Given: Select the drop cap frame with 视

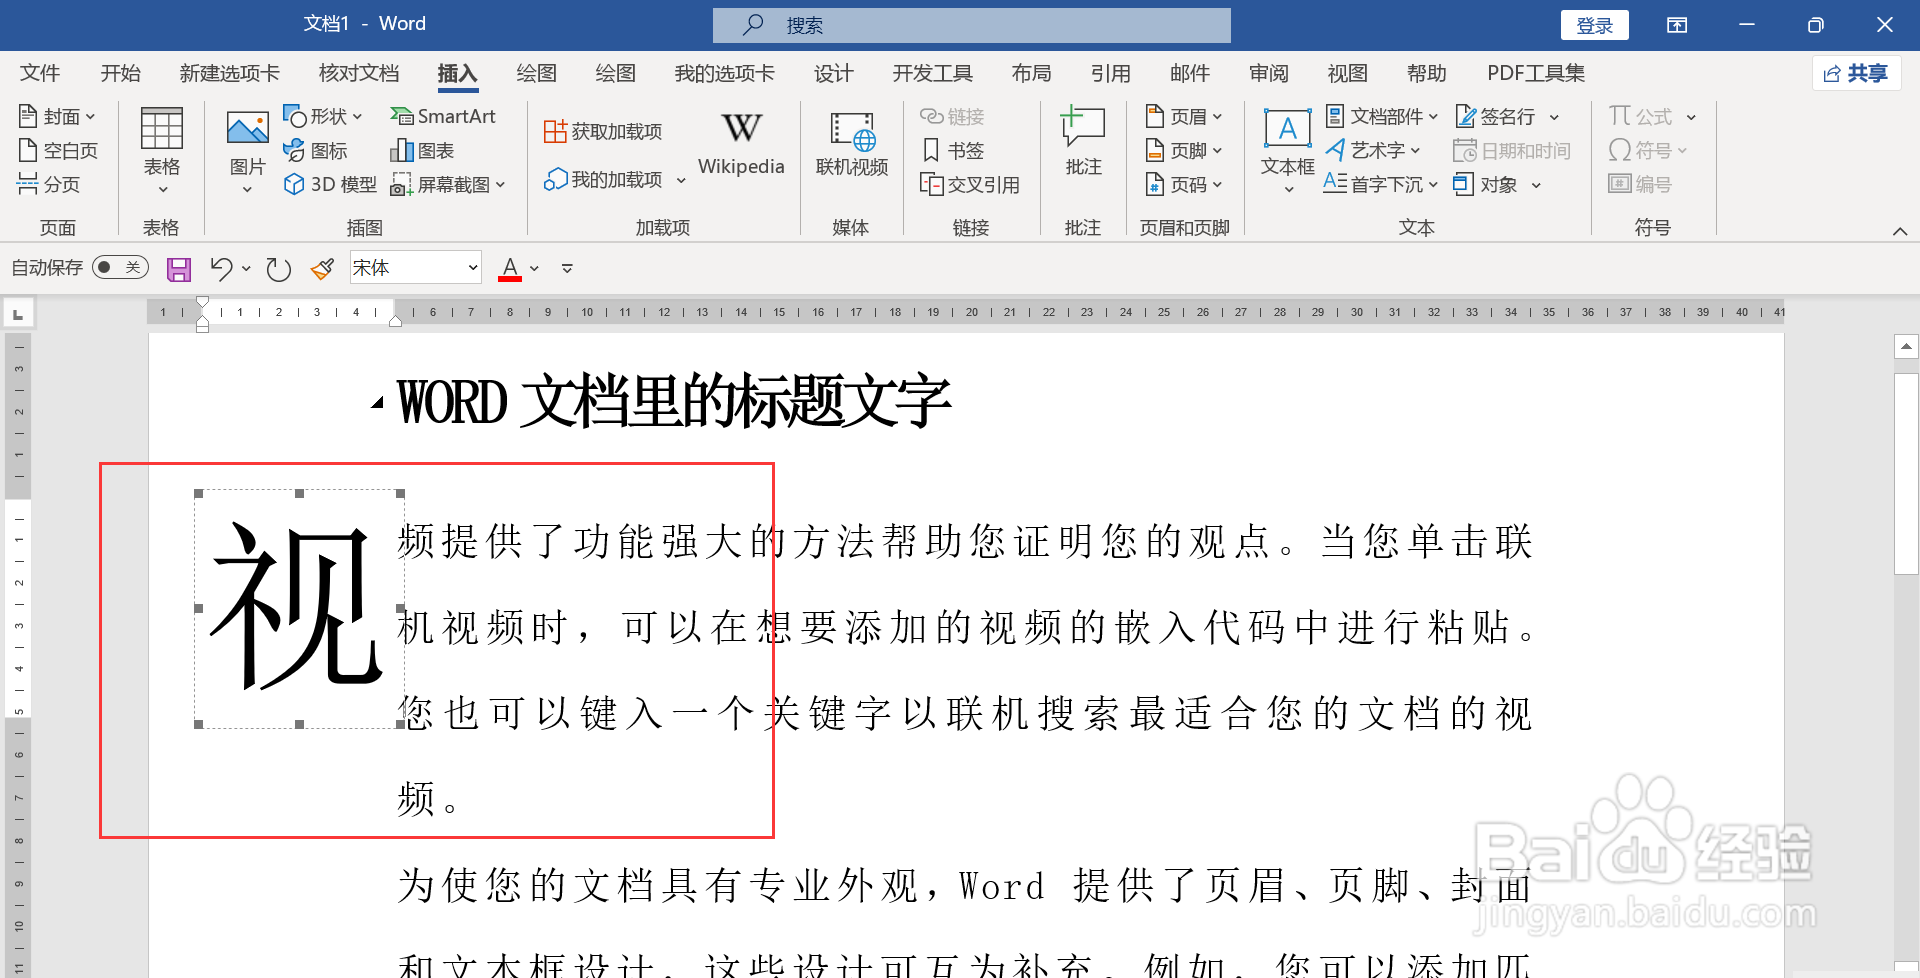Looking at the screenshot, I should 299,608.
